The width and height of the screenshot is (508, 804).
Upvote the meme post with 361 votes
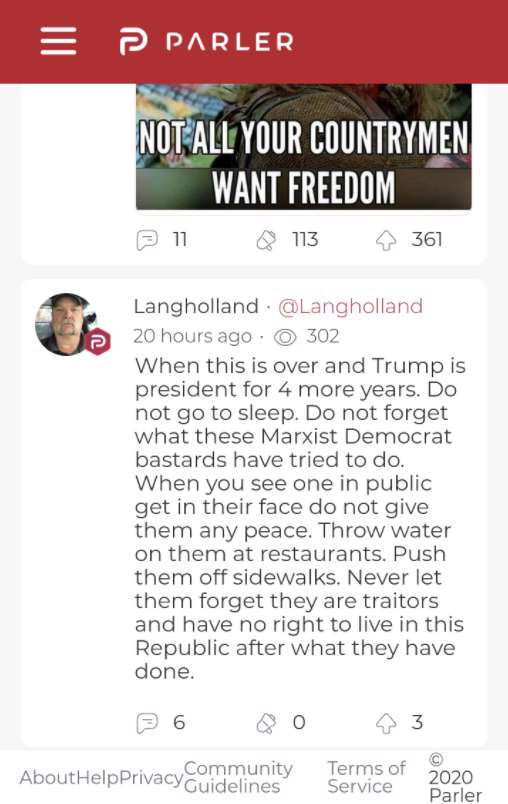tap(386, 239)
